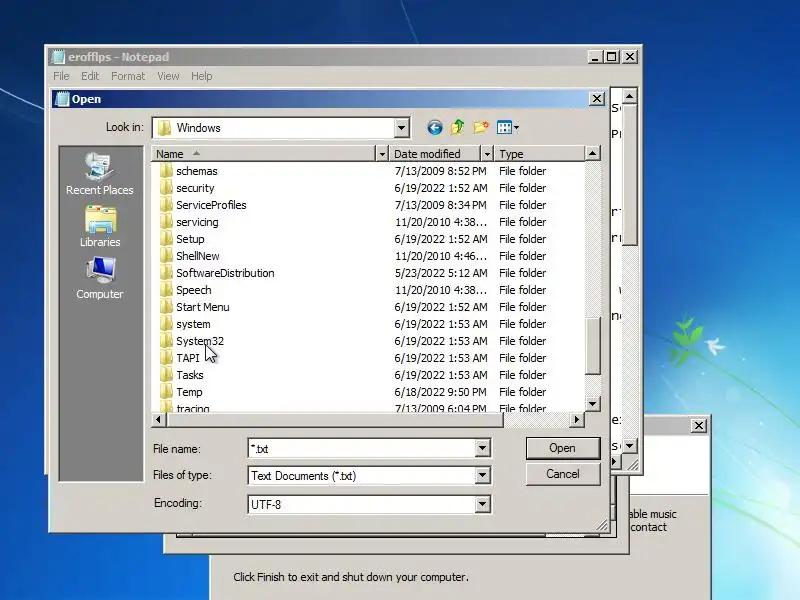Screen dimensions: 800x600
Task: Click Notepad's vertical scroll up arrow
Action: click(630, 96)
